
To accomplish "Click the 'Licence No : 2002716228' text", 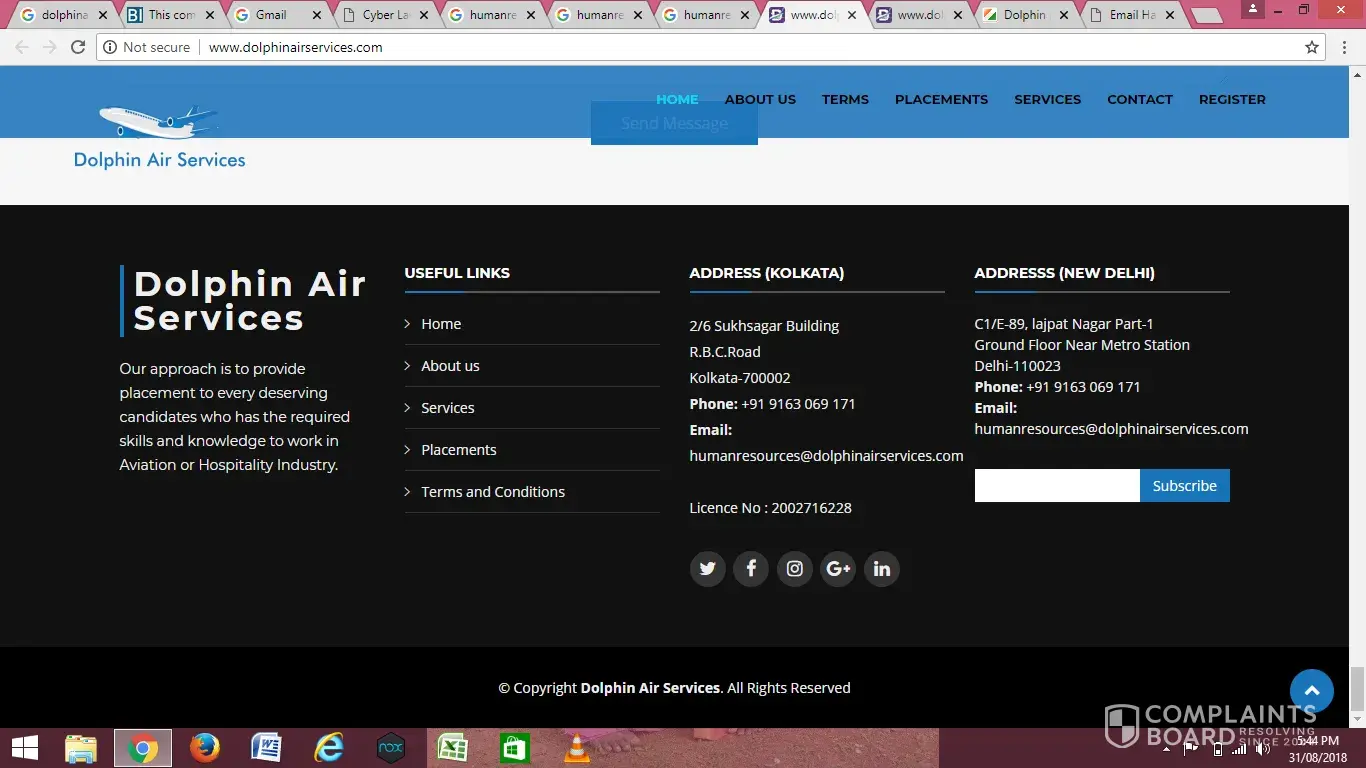I will pos(771,508).
